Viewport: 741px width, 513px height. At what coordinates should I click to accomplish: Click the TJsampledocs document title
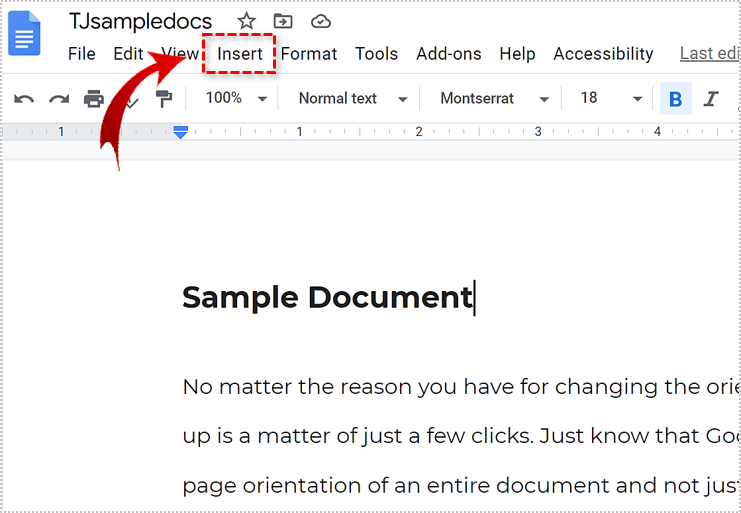click(141, 21)
